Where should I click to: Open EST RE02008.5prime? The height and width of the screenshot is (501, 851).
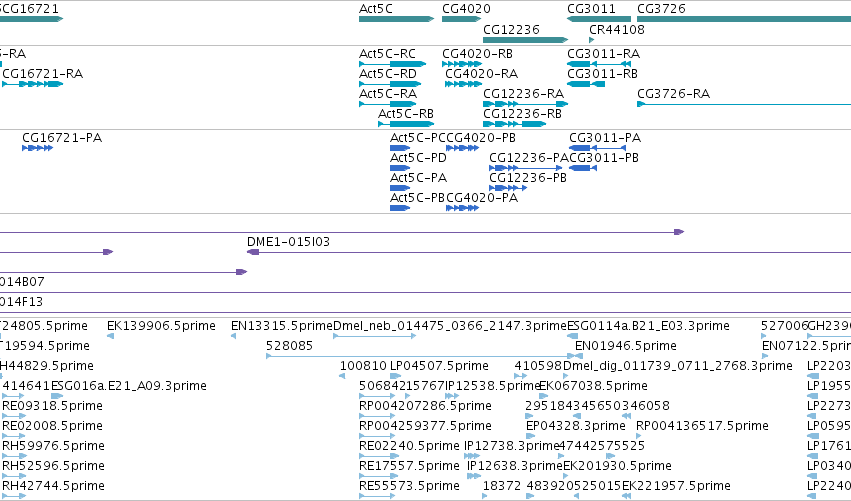(52, 426)
